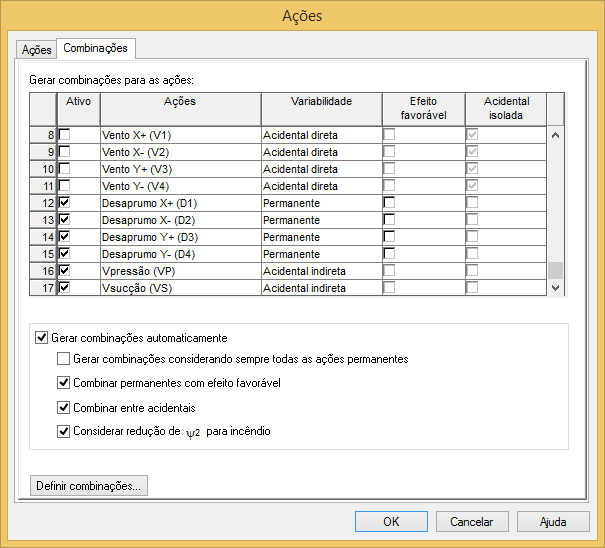Select the Variabilidade cell for Vento X+ (V1)
The image size is (605, 548).
tap(322, 135)
